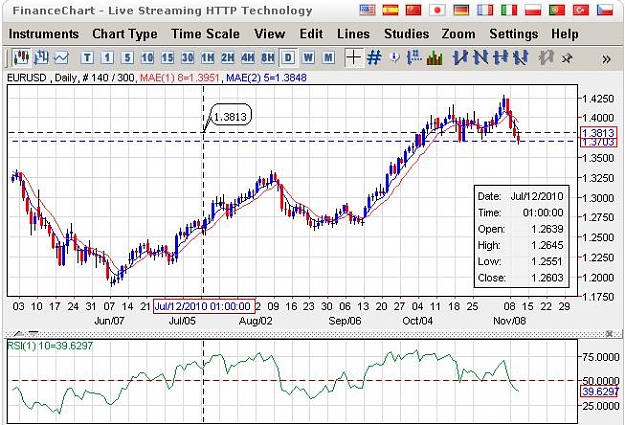Image resolution: width=625 pixels, height=425 pixels.
Task: Click the first blue trend line tool
Action: coord(460,58)
